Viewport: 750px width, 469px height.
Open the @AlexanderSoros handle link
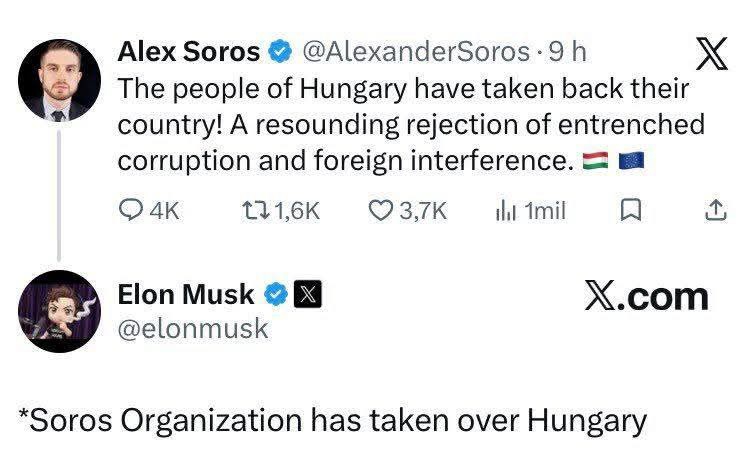413,50
